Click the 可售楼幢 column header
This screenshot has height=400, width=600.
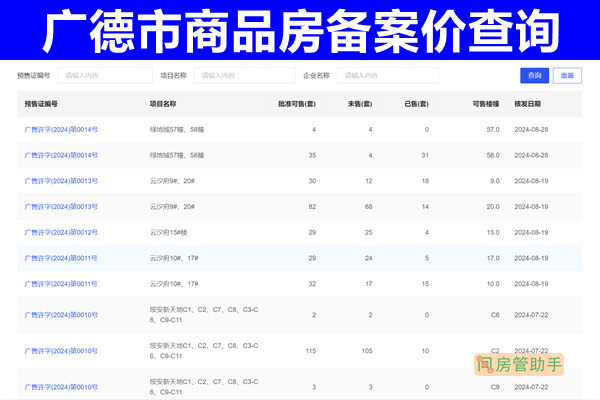486,104
